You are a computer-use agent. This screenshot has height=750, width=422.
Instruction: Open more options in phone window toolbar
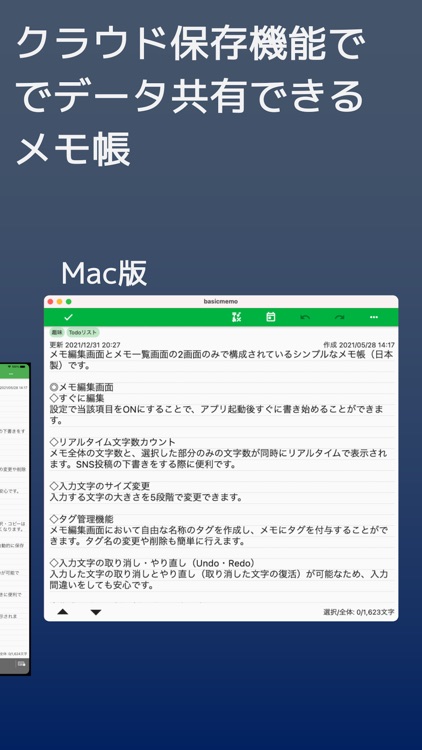click(x=11, y=374)
